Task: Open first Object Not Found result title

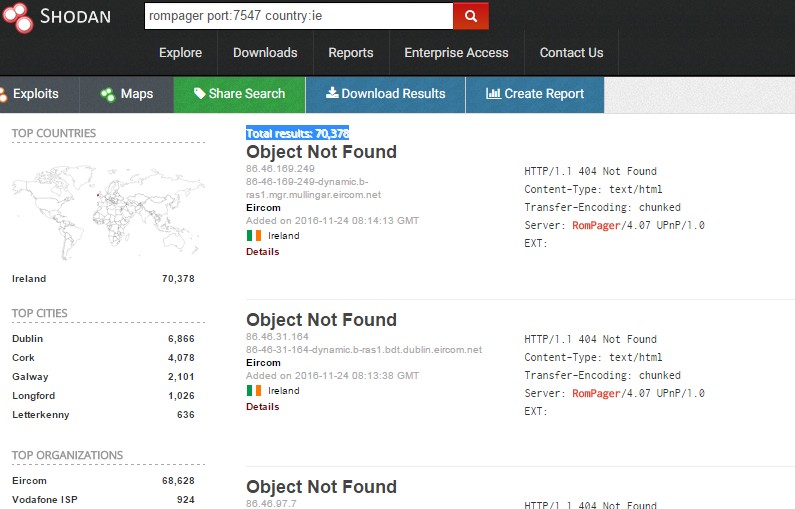Action: click(x=321, y=152)
